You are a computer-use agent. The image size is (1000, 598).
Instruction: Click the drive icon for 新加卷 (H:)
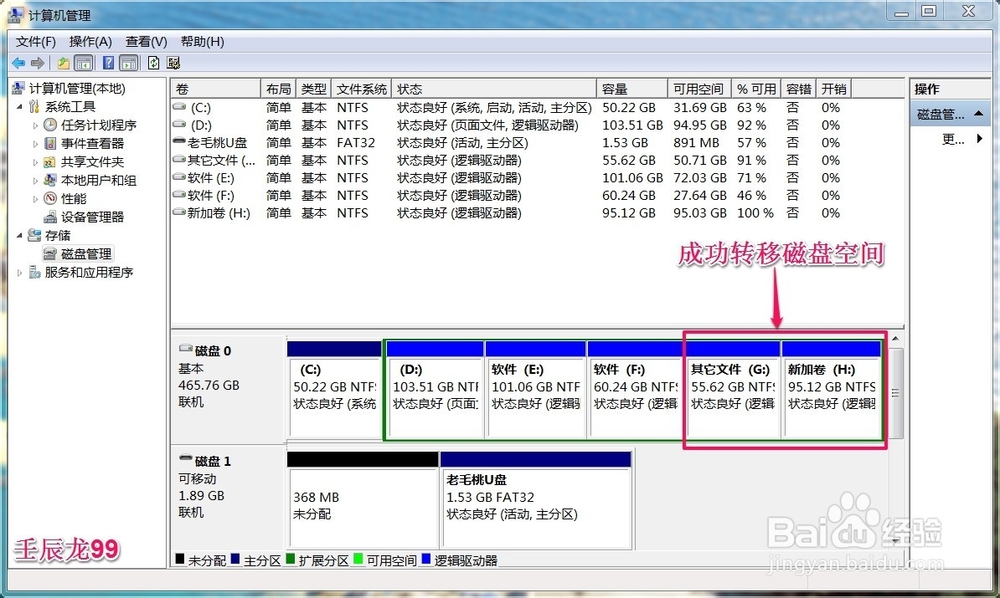179,213
